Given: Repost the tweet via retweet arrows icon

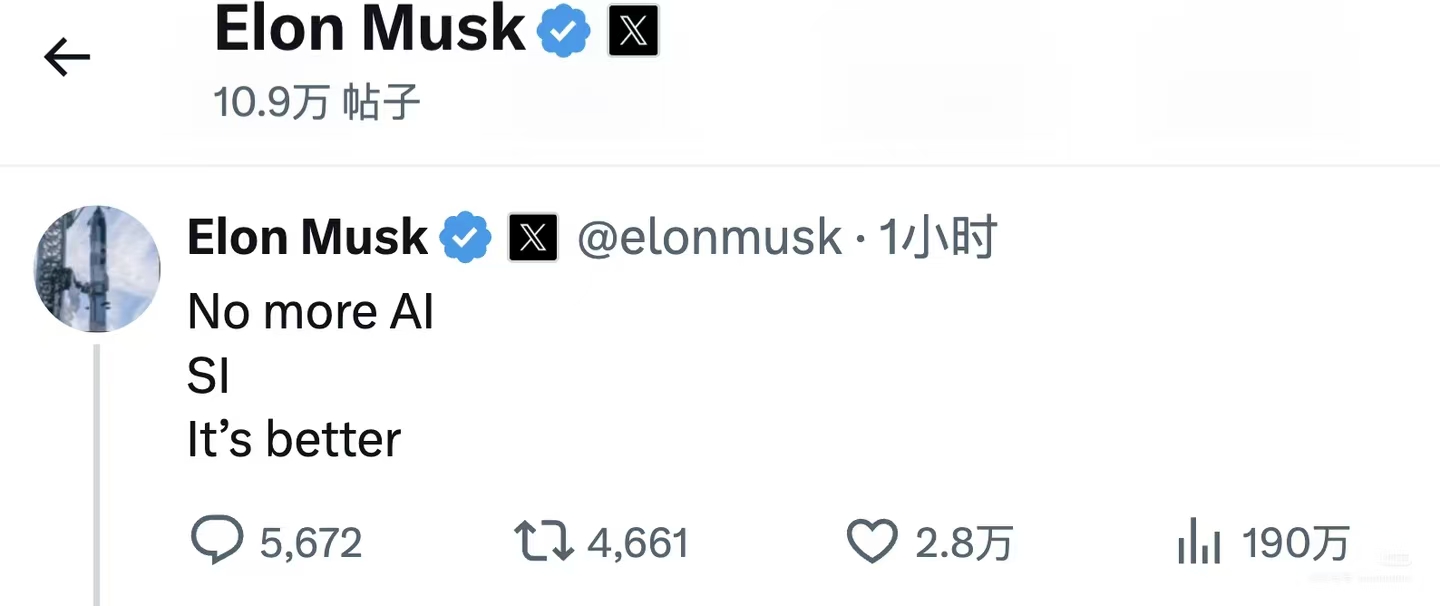Looking at the screenshot, I should [x=544, y=542].
